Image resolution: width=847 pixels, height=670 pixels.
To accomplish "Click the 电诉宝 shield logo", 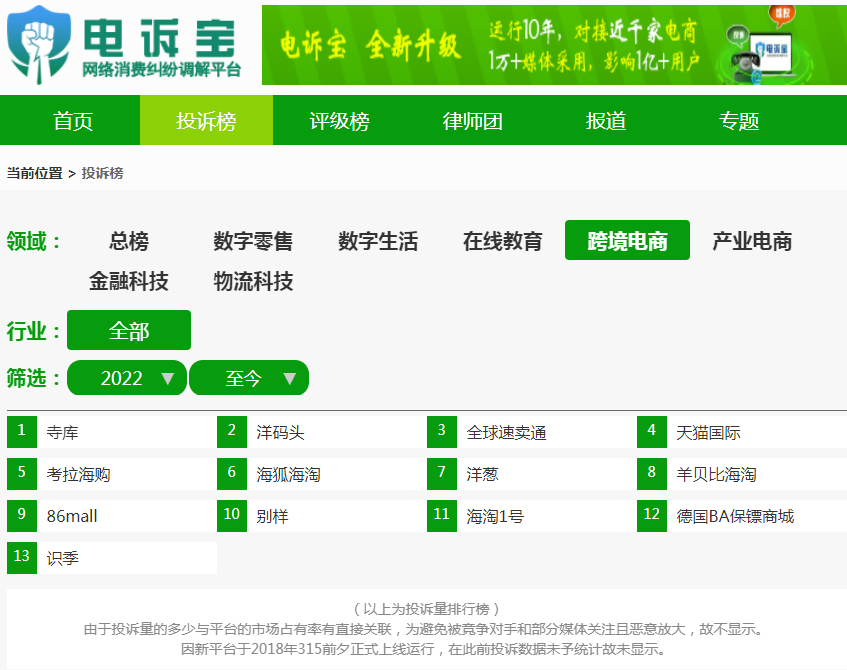I will click(x=39, y=44).
